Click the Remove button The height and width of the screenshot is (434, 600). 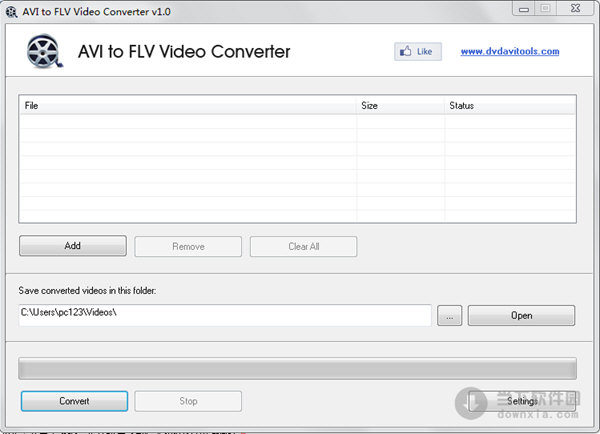click(188, 246)
